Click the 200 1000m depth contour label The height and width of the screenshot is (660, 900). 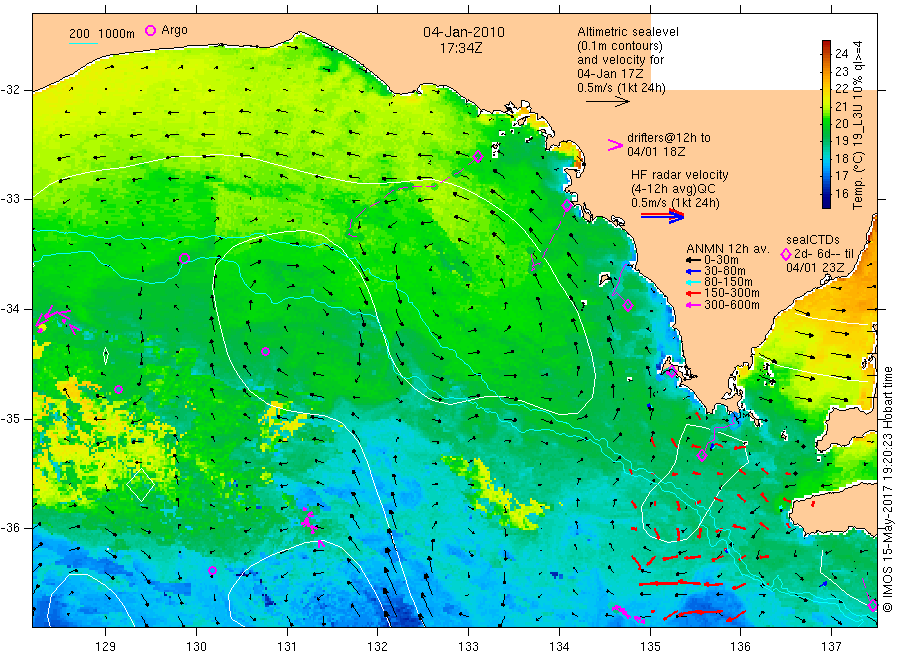pyautogui.click(x=102, y=33)
